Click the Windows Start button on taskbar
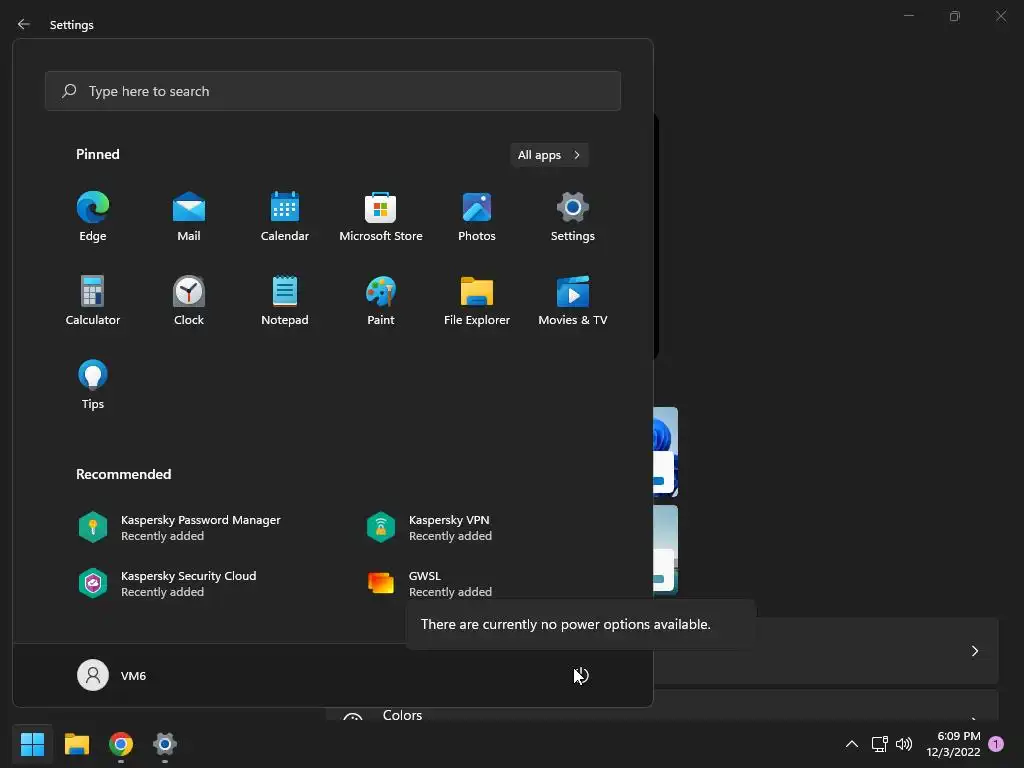1024x768 pixels. click(x=32, y=744)
